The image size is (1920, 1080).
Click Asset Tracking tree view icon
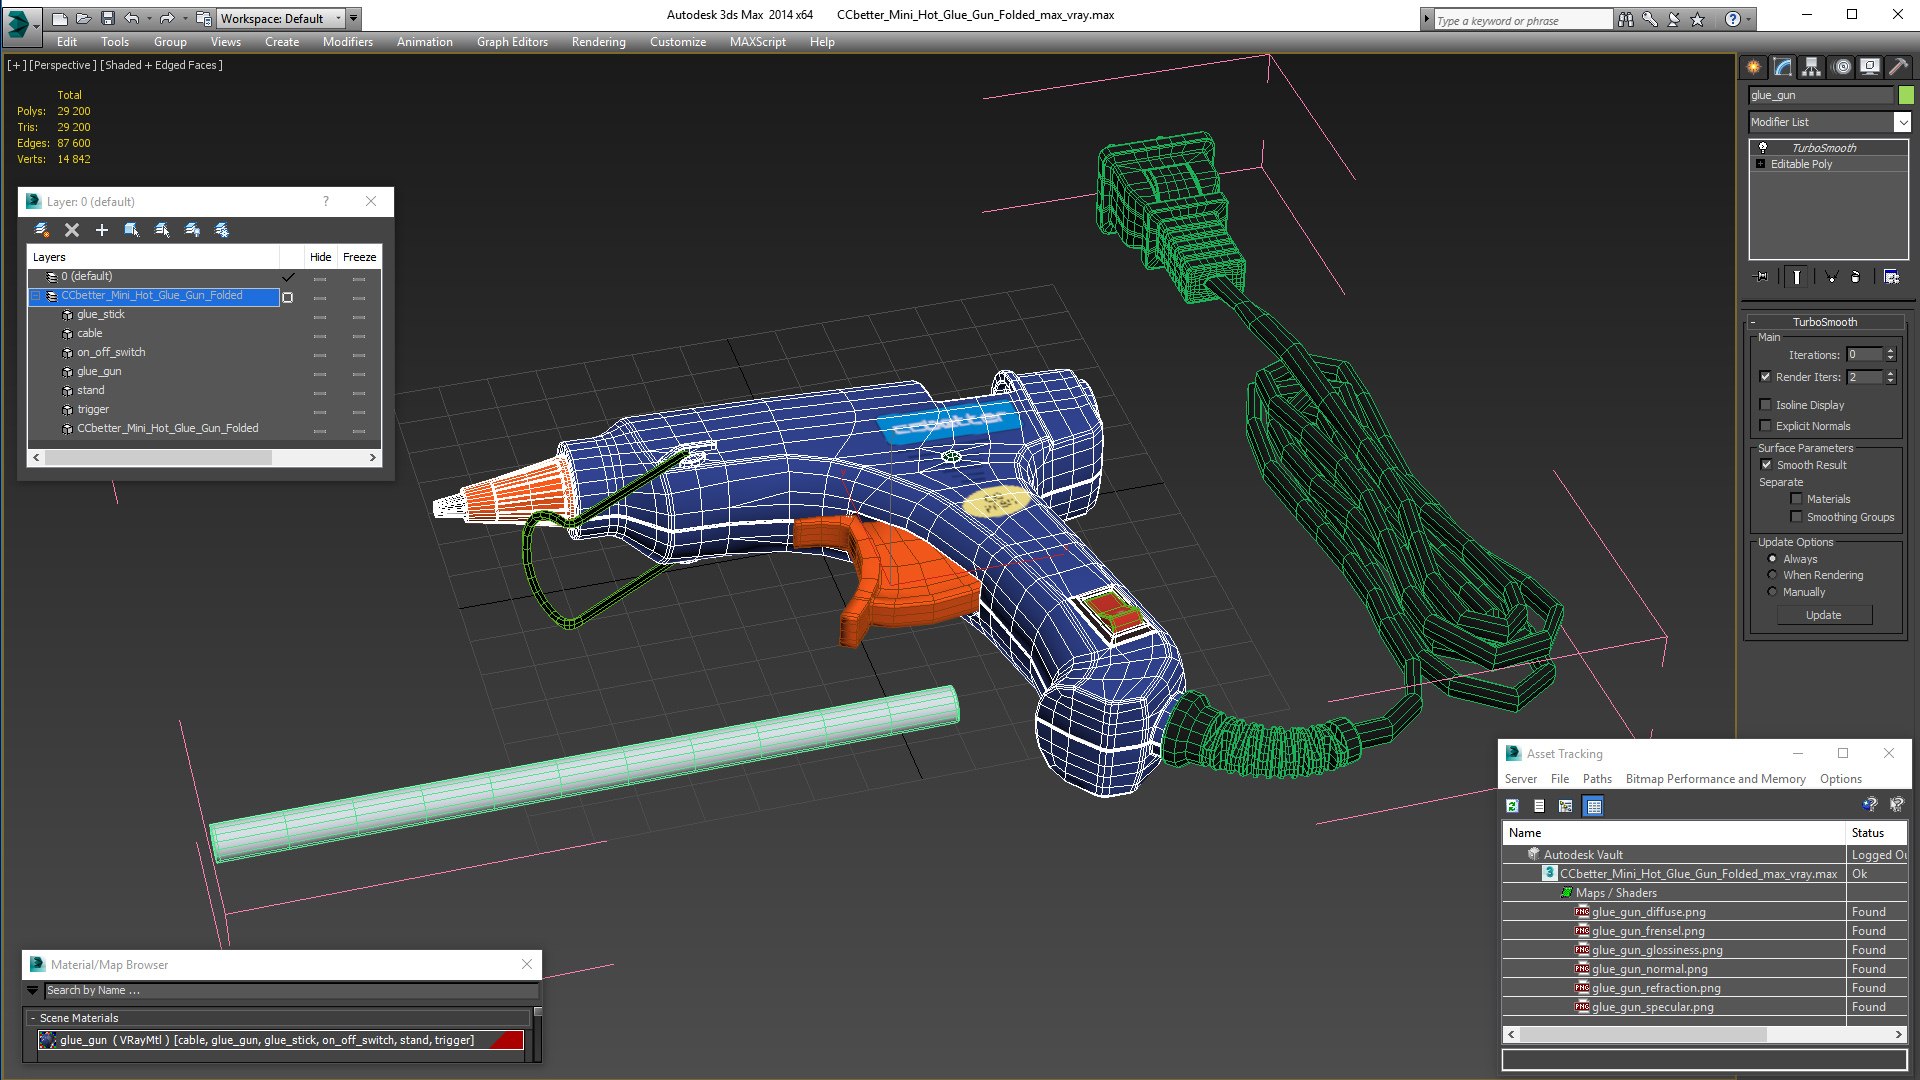point(1566,806)
